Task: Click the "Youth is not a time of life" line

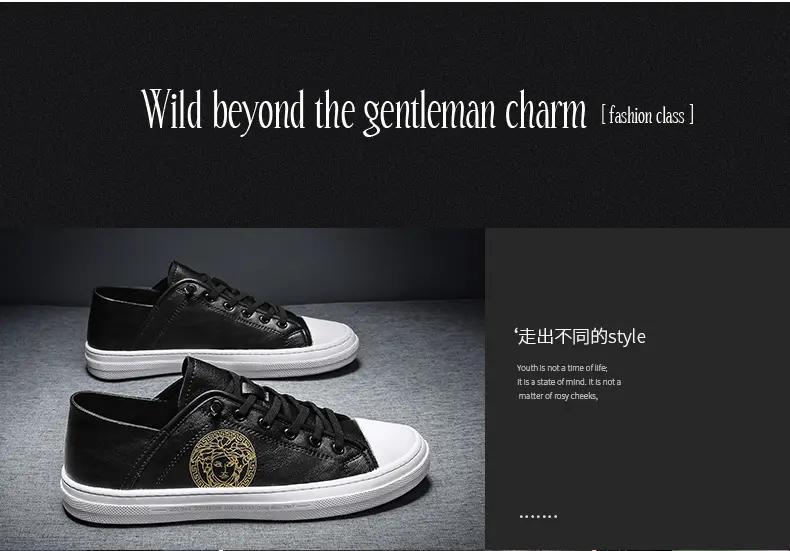Action: [562, 368]
